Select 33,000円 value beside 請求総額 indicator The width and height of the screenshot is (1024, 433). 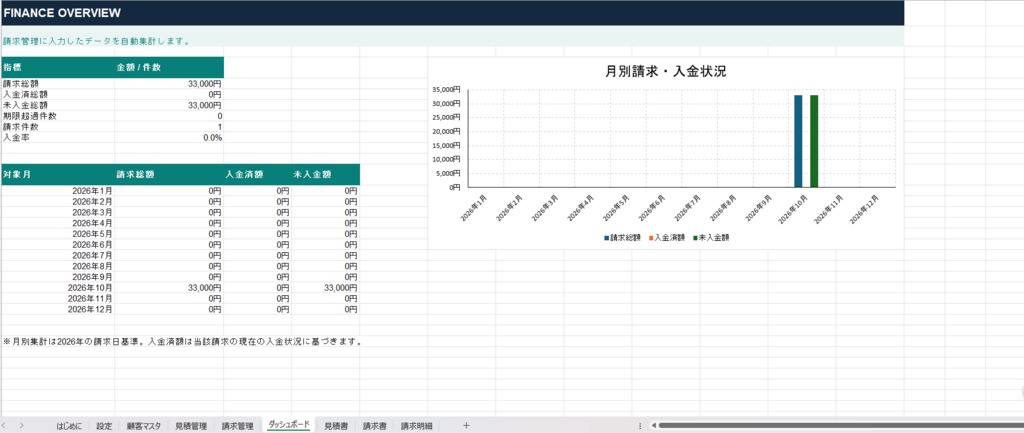click(x=169, y=84)
